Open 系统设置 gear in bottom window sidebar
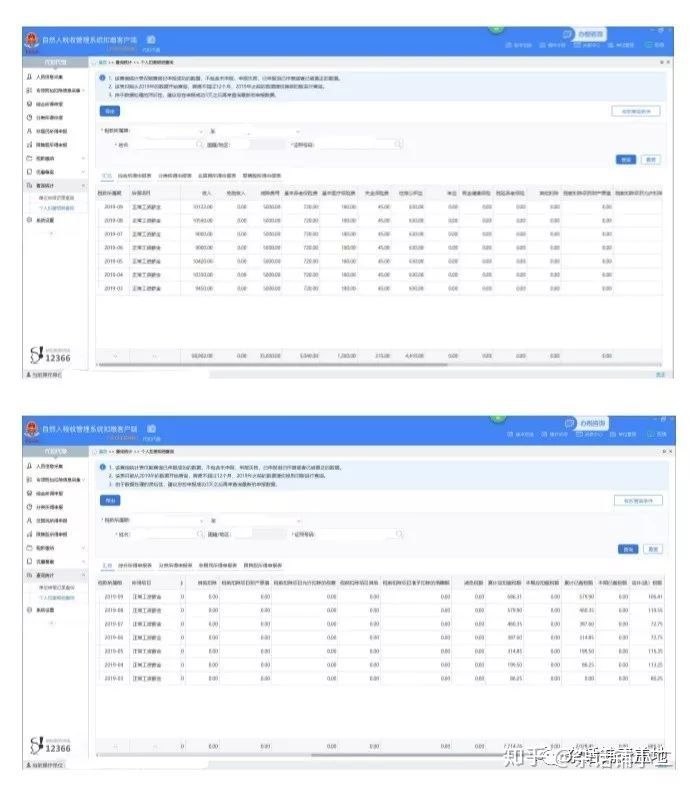690x786 pixels. click(x=29, y=610)
